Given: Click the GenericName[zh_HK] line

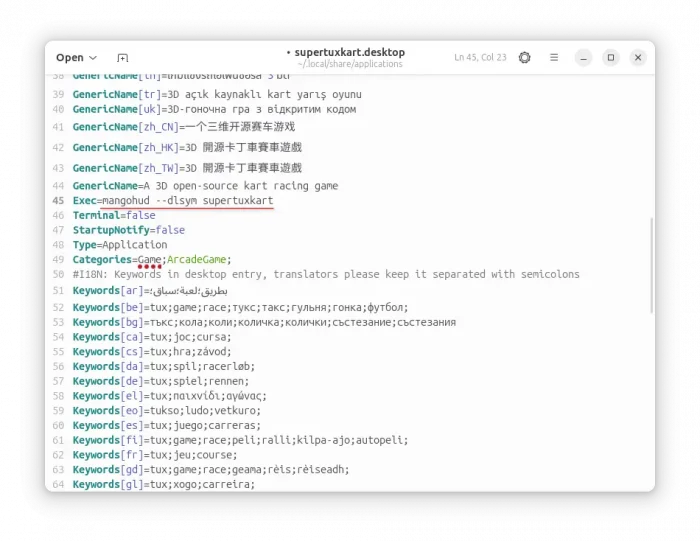Looking at the screenshot, I should coord(188,148).
